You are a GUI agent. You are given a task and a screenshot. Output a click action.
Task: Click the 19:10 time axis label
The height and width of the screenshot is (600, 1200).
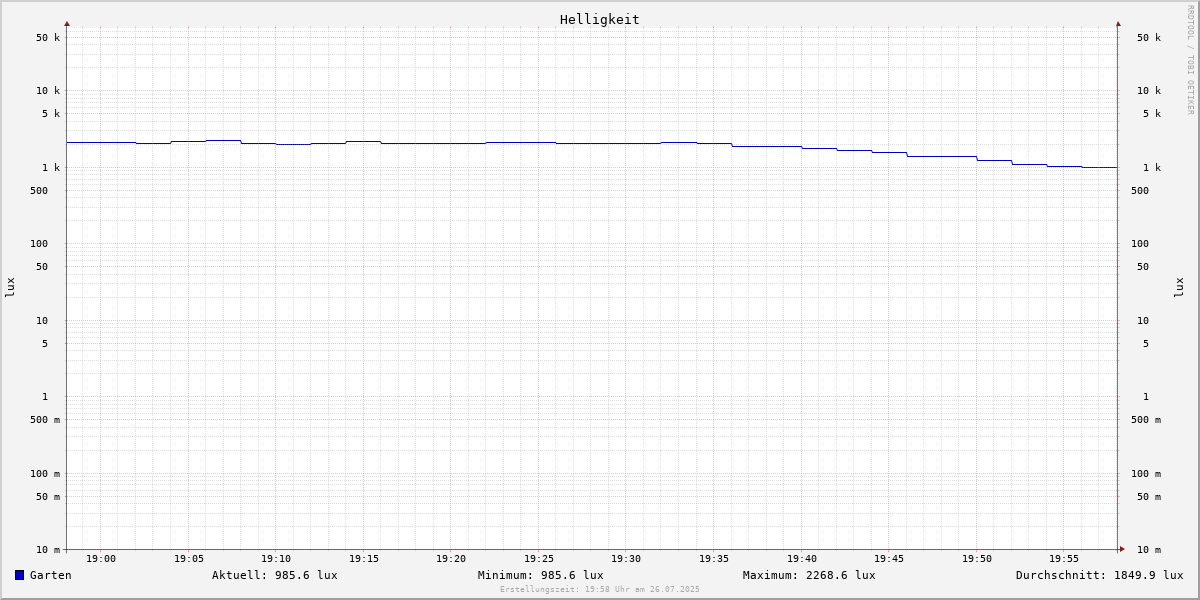pos(276,559)
